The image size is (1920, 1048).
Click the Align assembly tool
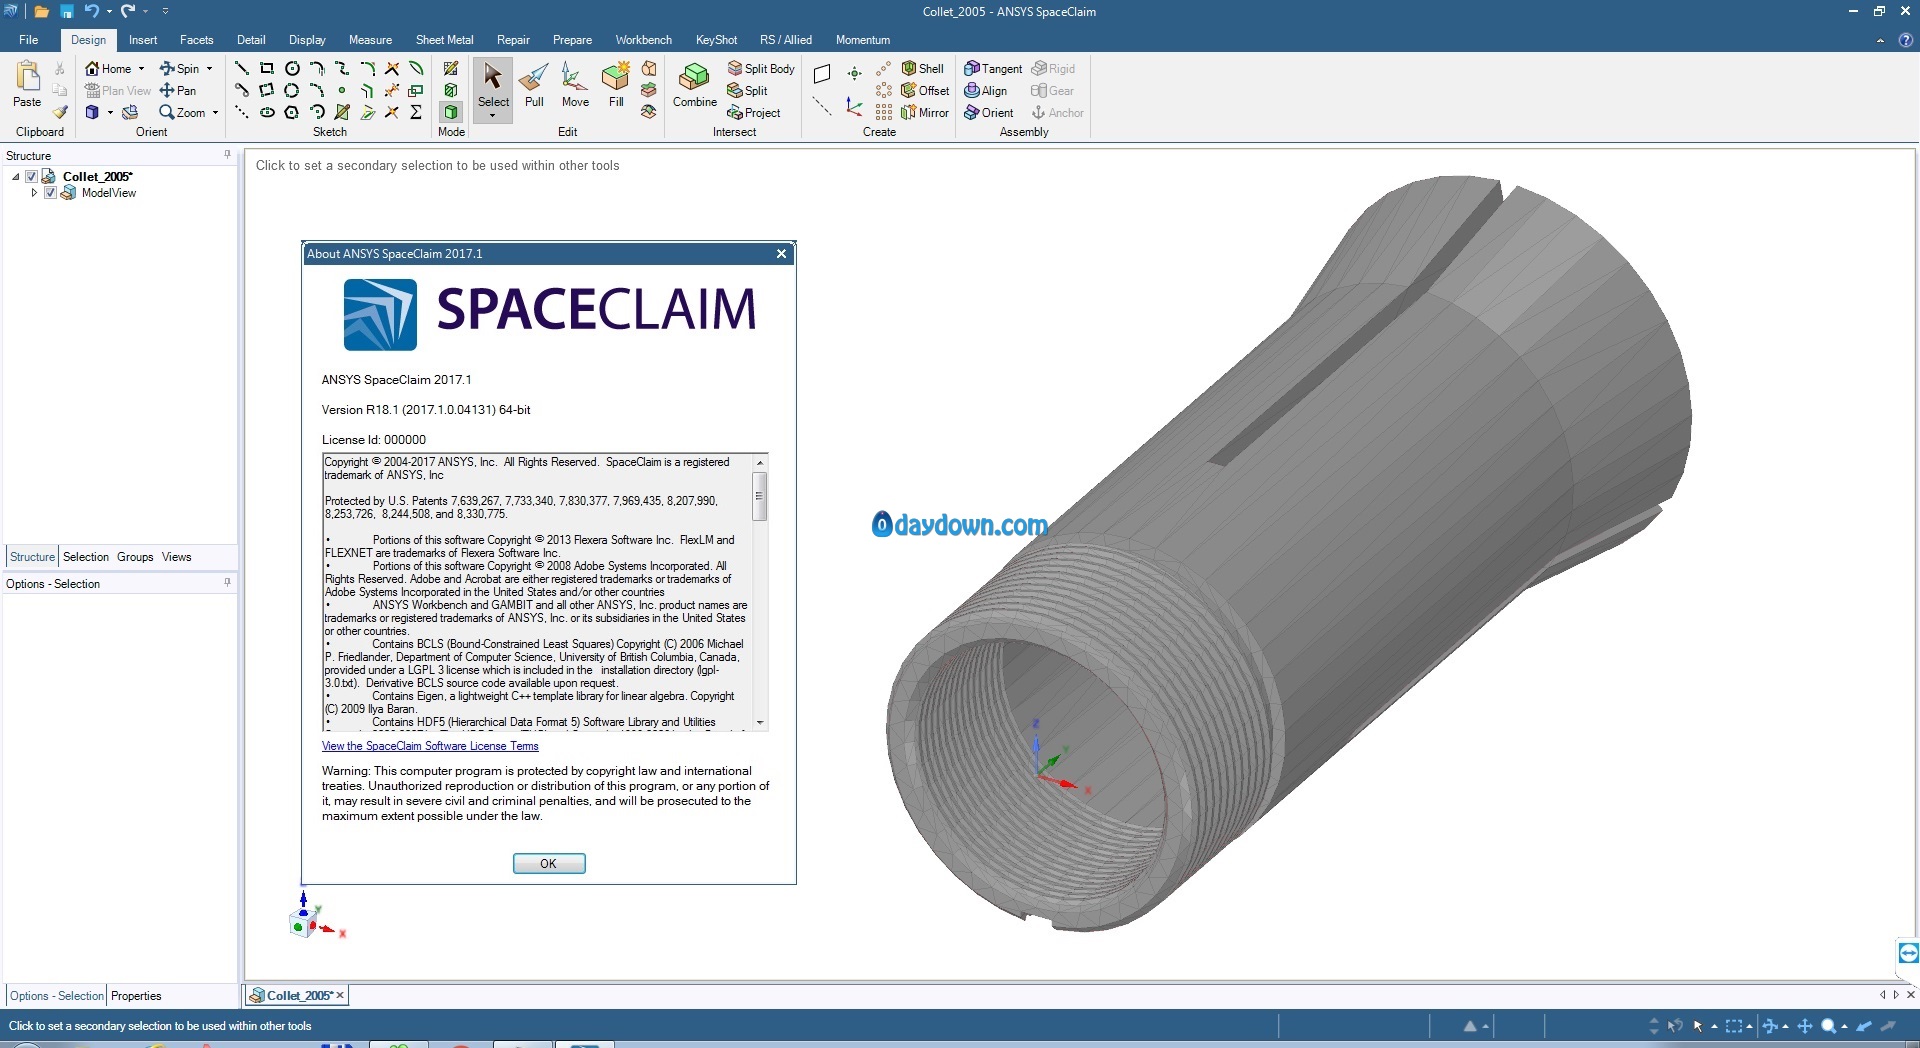tap(986, 90)
